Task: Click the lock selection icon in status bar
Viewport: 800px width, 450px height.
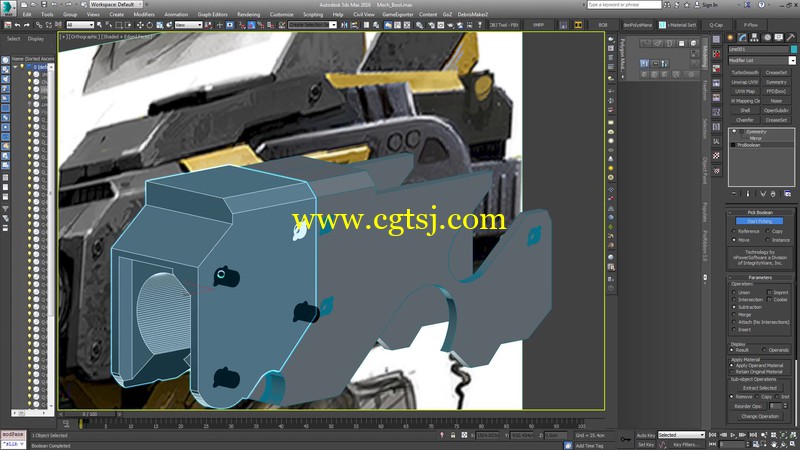Action: pos(453,435)
